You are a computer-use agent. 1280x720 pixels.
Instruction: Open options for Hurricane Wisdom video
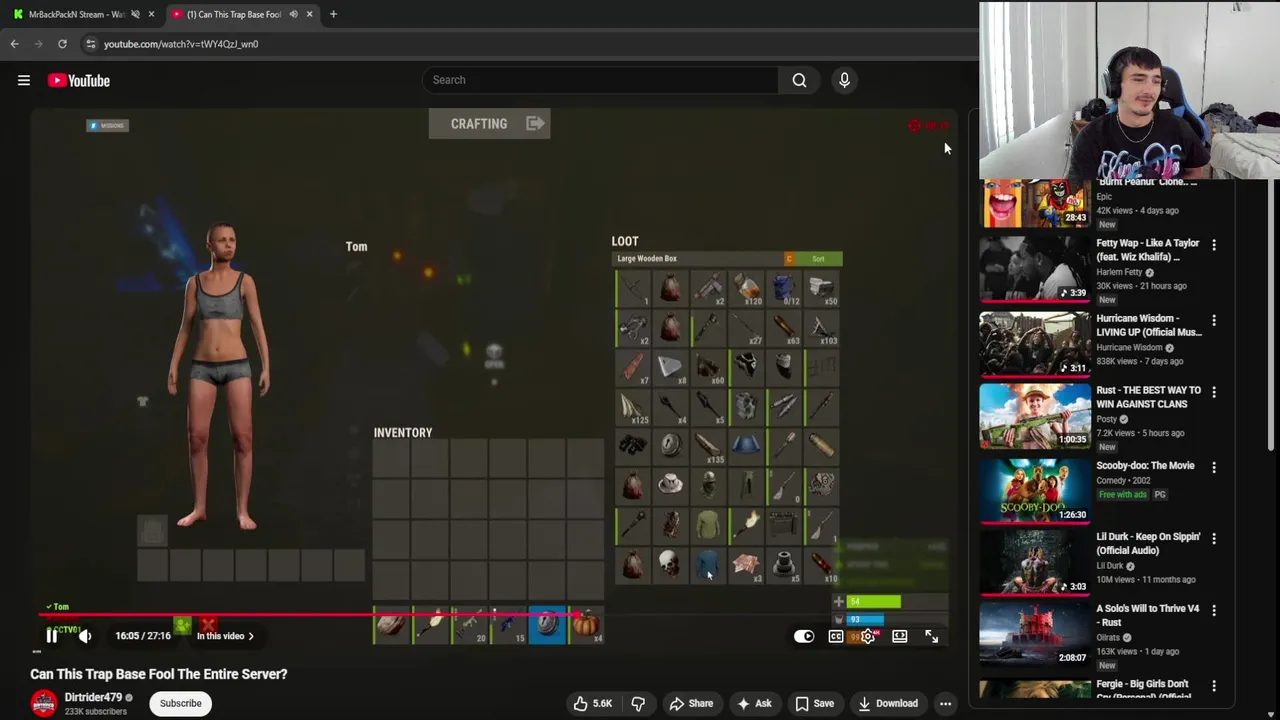[x=1214, y=320]
